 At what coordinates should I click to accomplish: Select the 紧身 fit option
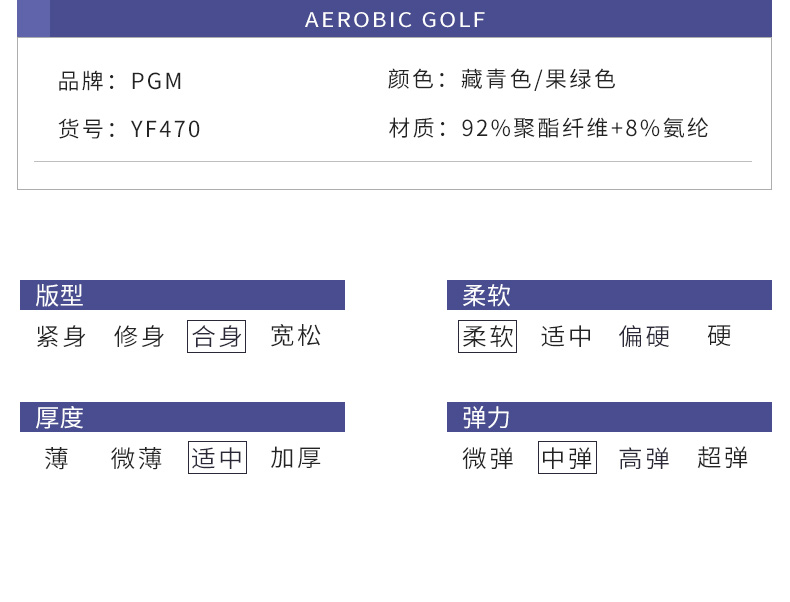61,336
